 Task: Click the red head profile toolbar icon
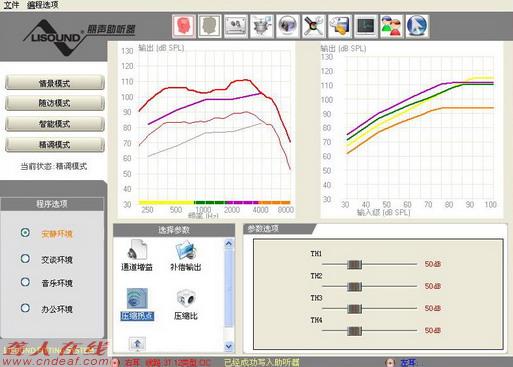point(184,26)
